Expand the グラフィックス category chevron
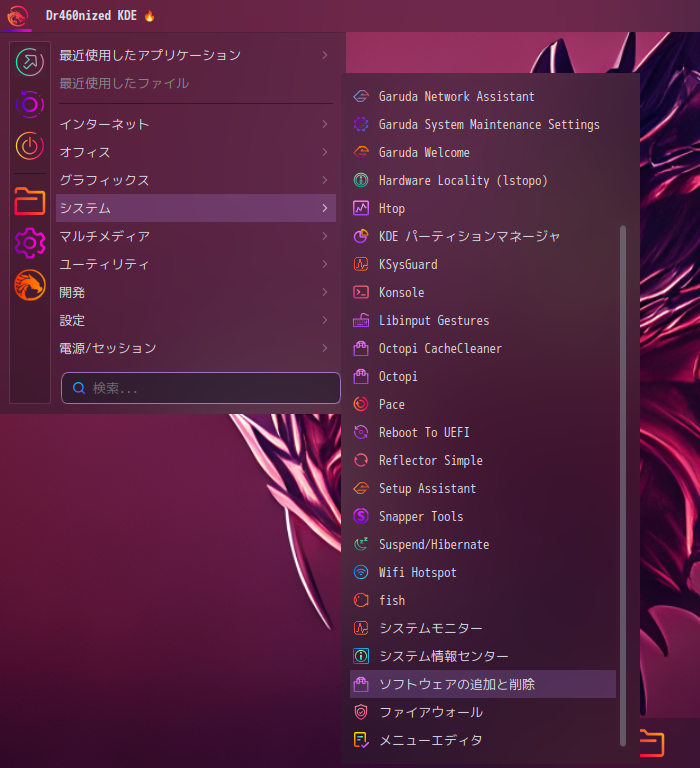700x768 pixels. (325, 180)
